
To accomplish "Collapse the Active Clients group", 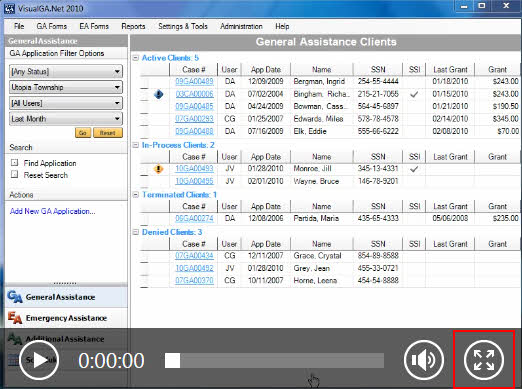I will click(136, 58).
